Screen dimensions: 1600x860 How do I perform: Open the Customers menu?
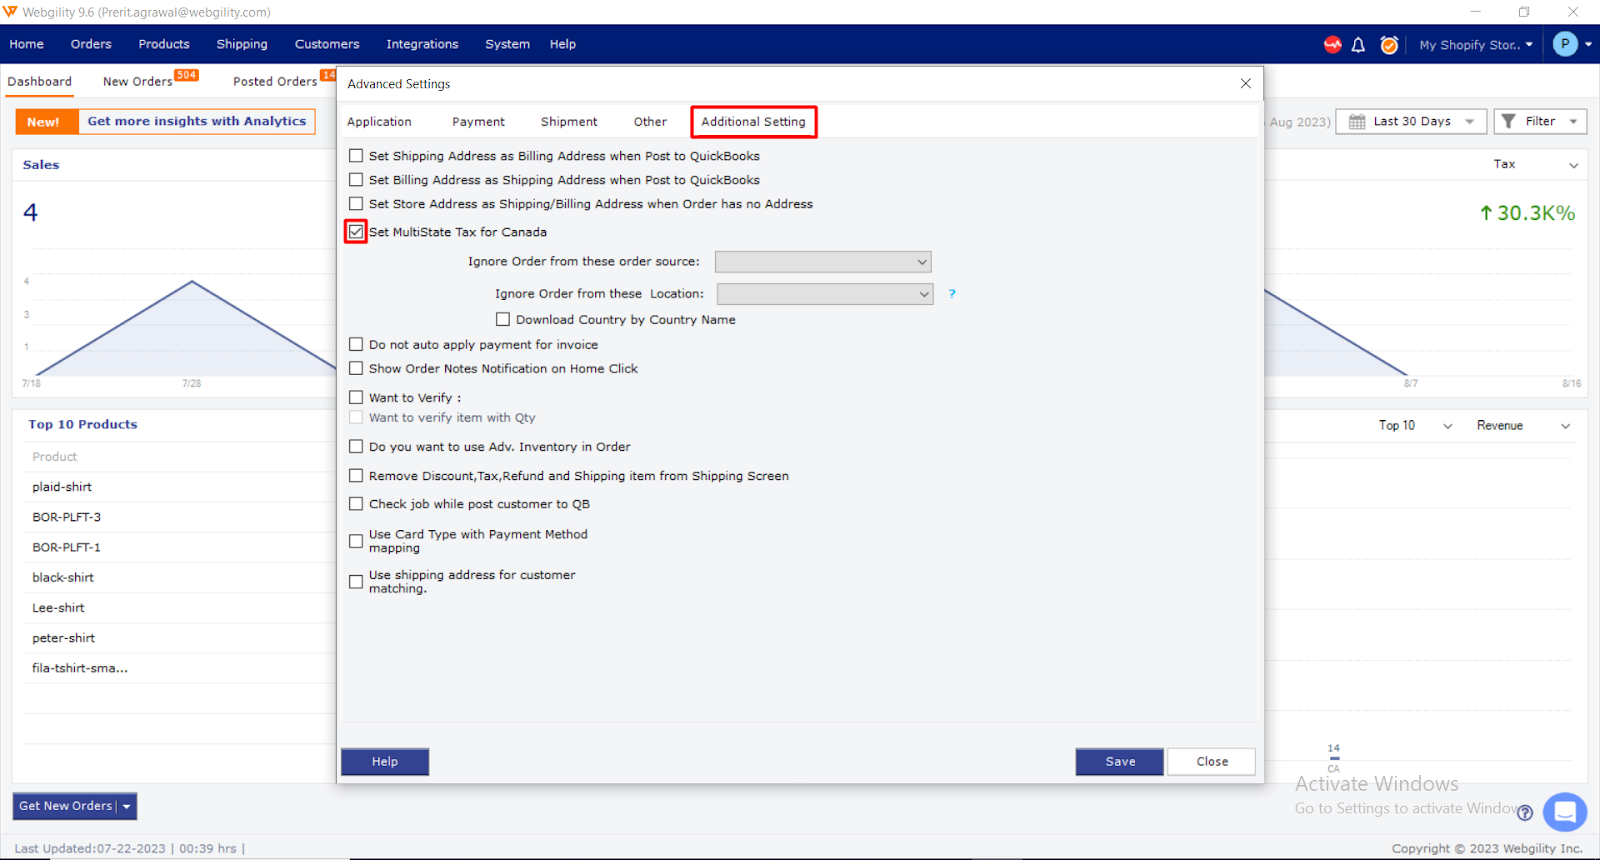tap(327, 44)
